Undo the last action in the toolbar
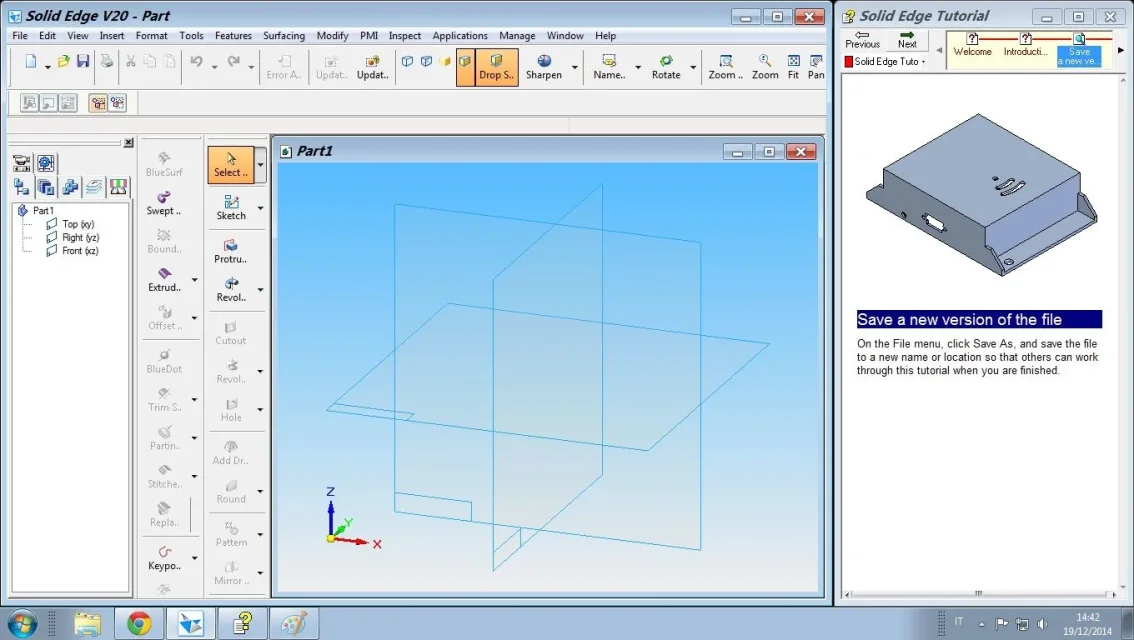The image size is (1134, 640). point(197,62)
